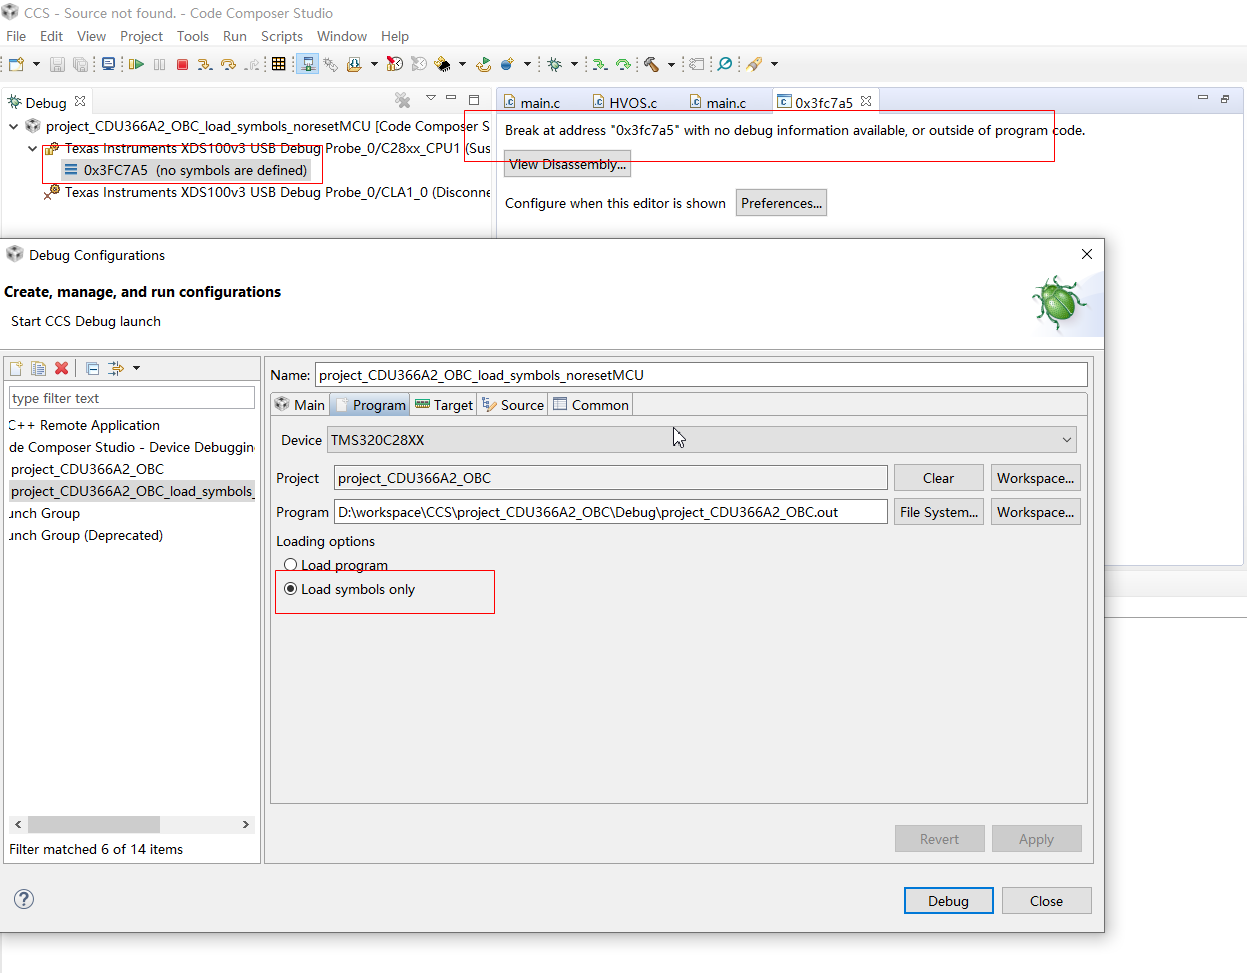The height and width of the screenshot is (973, 1247).
Task: Click the Duplicate launch configuration icon
Action: point(38,368)
